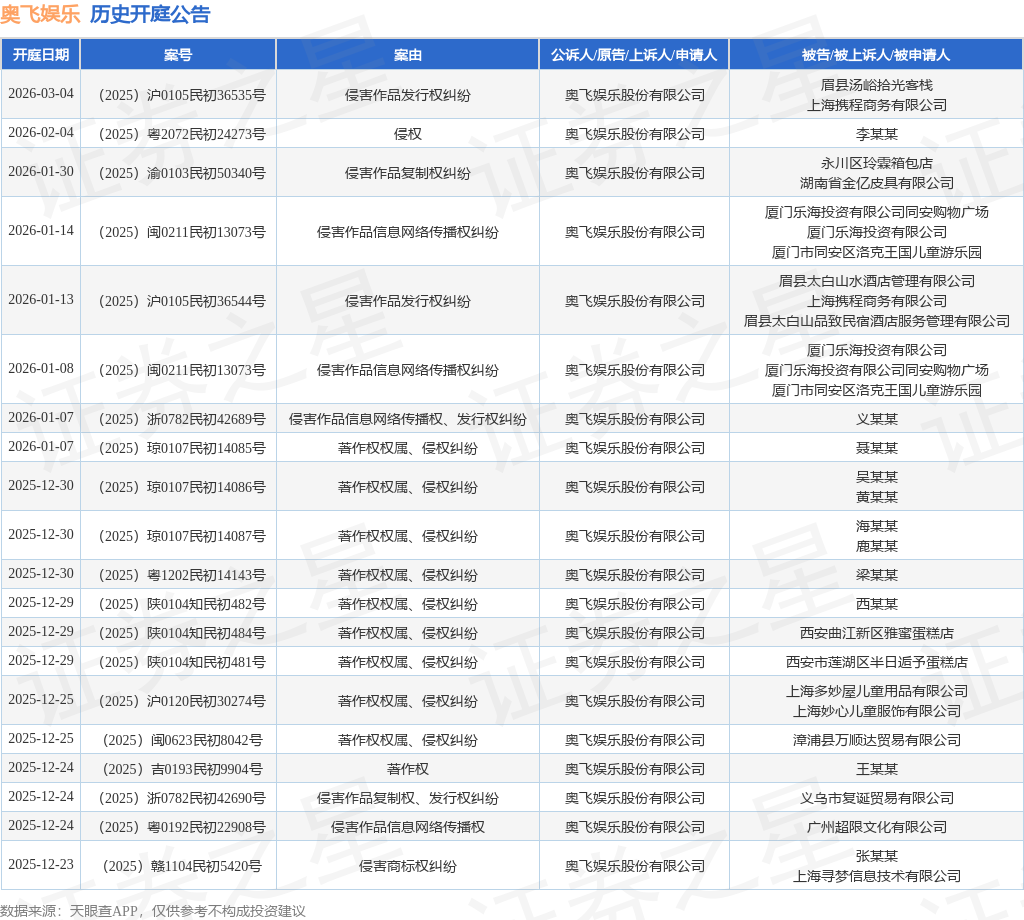
Task: Click date cell 2026-01-08
Action: coord(40,370)
